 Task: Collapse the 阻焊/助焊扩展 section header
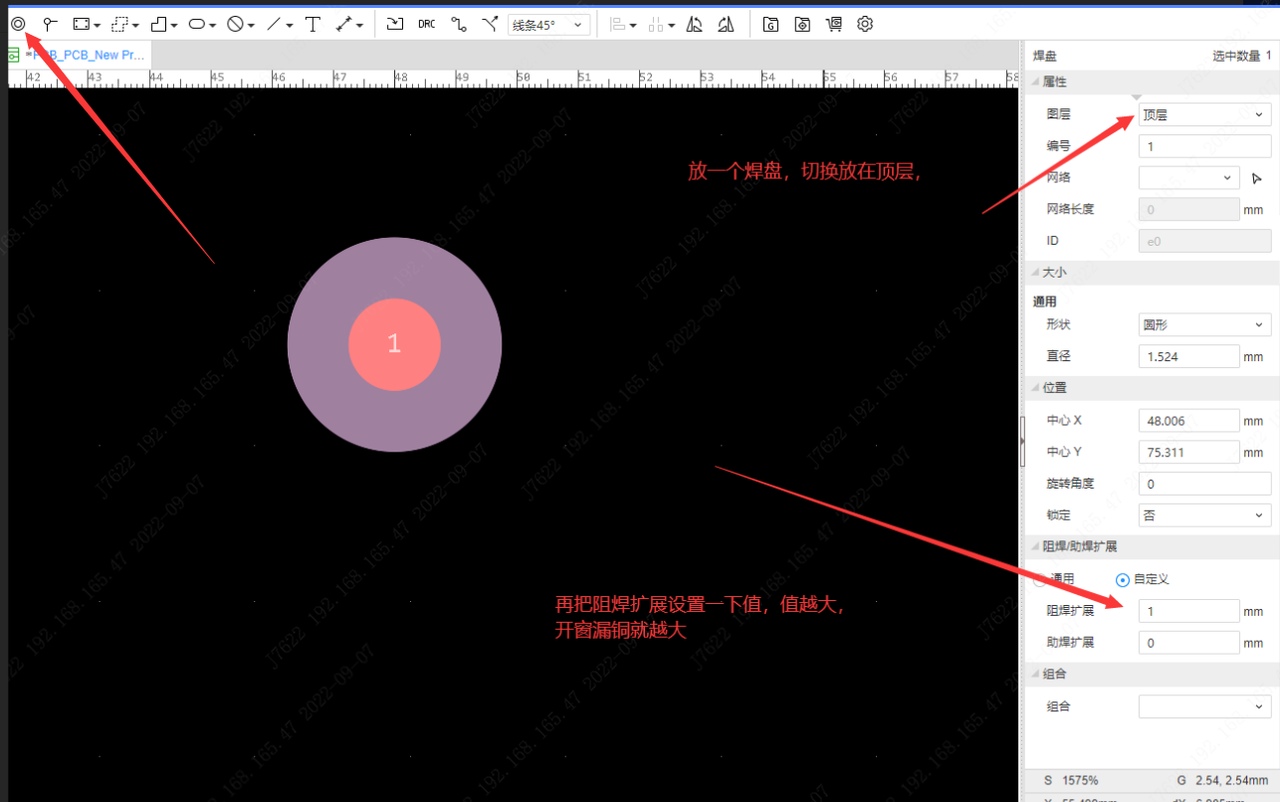1152,546
